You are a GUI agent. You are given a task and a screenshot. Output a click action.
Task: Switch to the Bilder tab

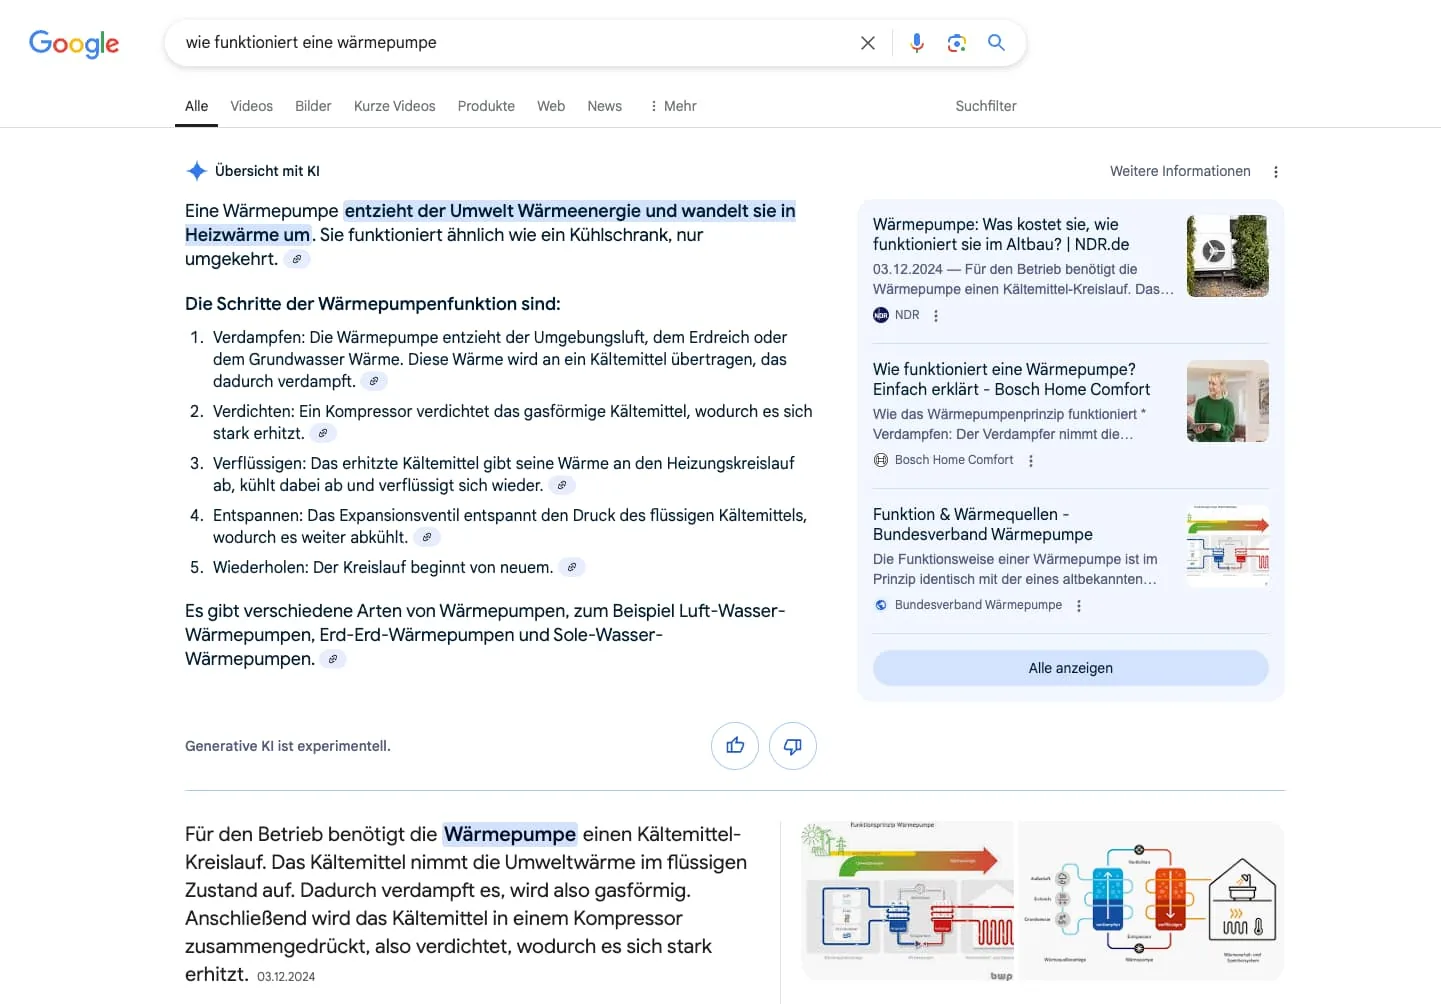coord(313,106)
